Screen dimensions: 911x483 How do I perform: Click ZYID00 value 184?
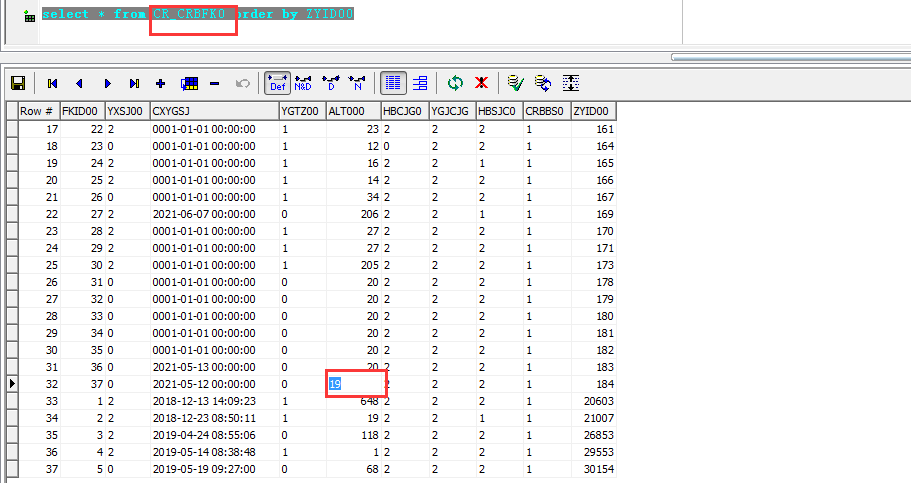(x=593, y=384)
